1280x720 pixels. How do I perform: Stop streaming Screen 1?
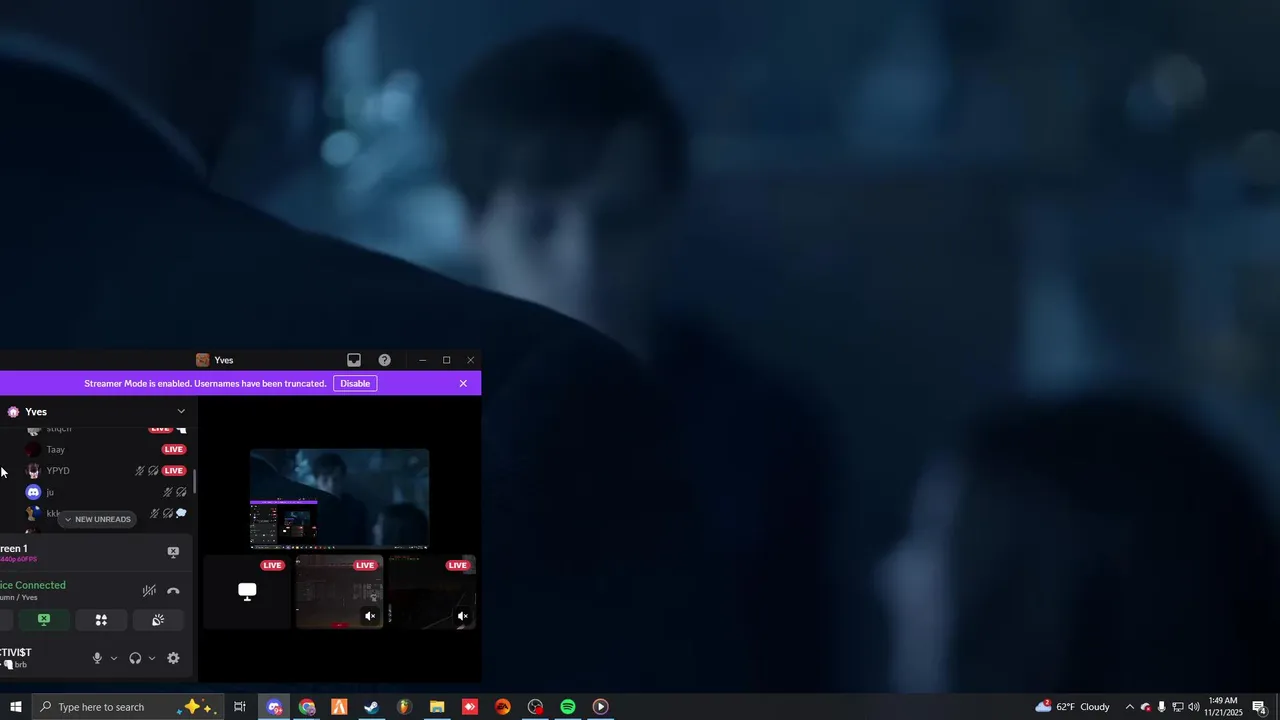pyautogui.click(x=173, y=552)
